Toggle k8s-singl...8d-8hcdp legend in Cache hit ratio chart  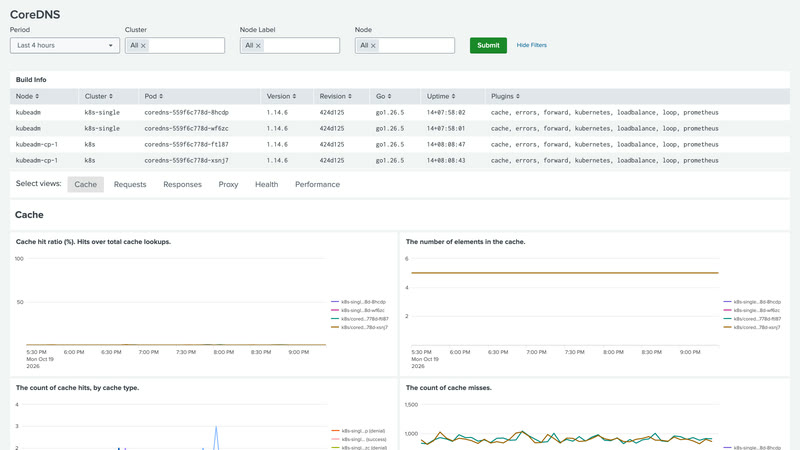[x=359, y=302]
